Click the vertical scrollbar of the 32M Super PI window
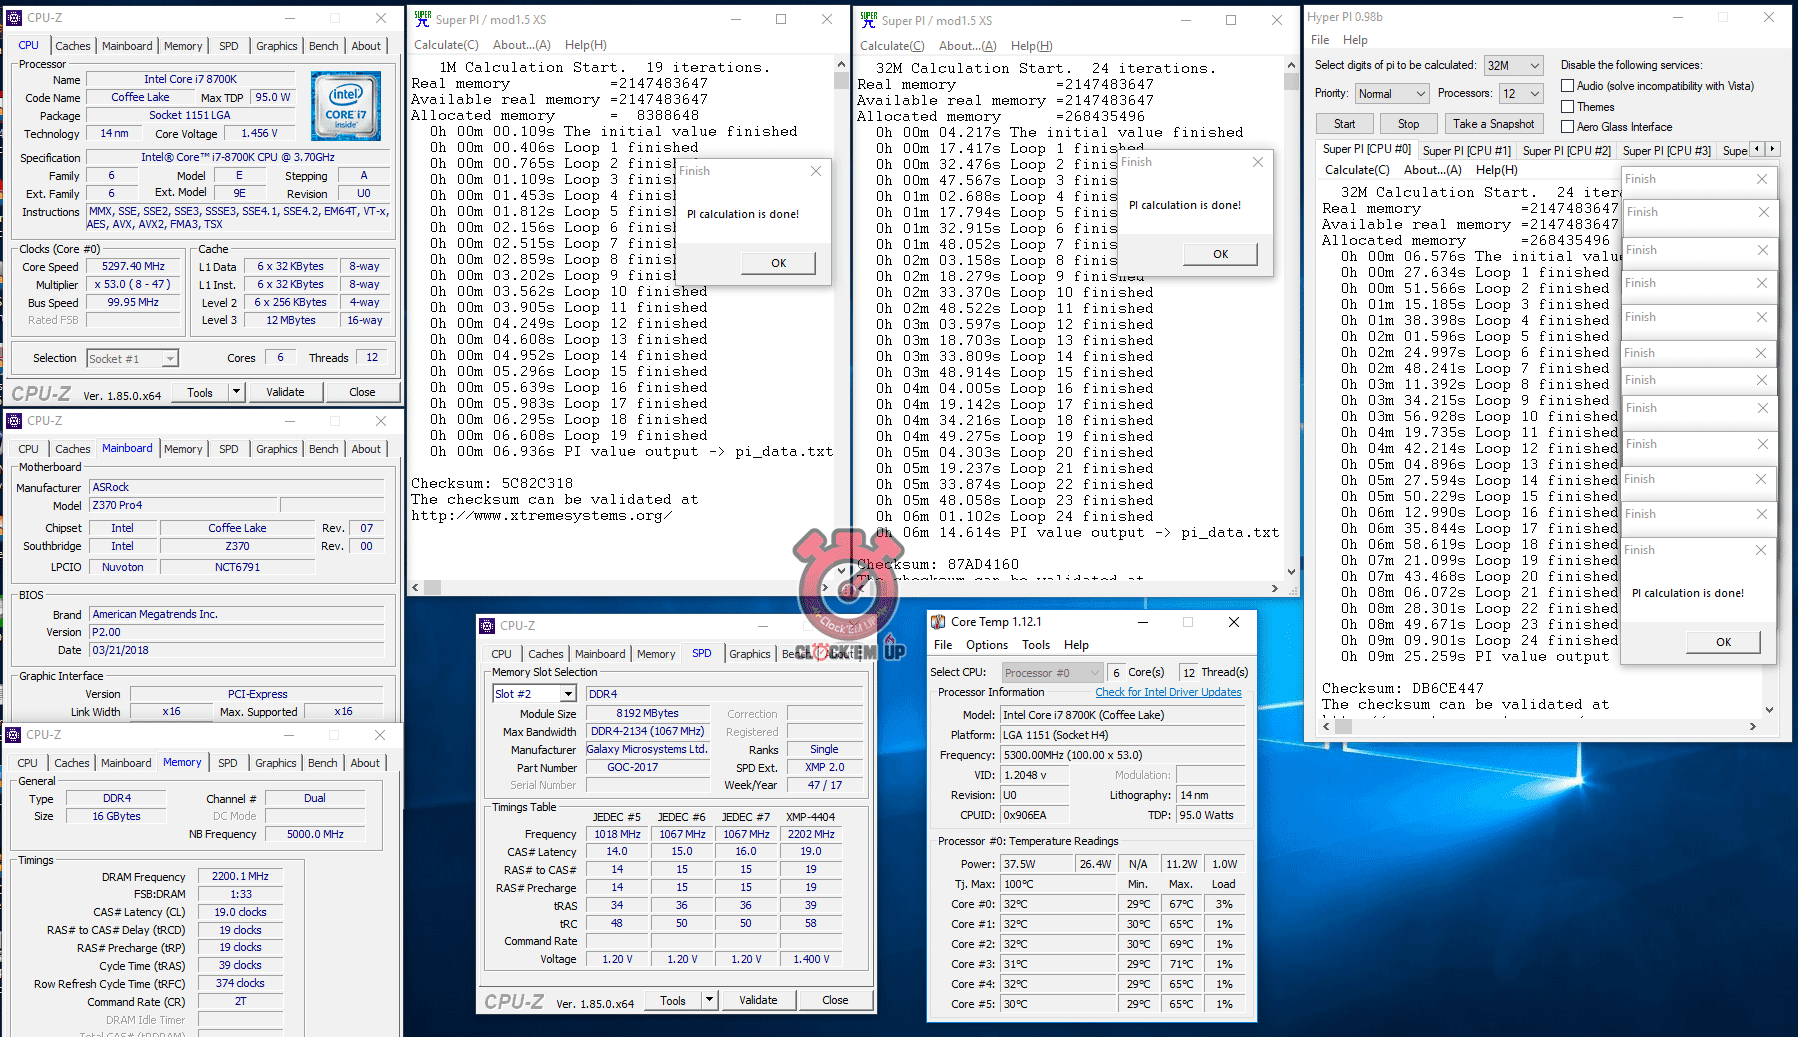This screenshot has width=1798, height=1037. 1291,319
